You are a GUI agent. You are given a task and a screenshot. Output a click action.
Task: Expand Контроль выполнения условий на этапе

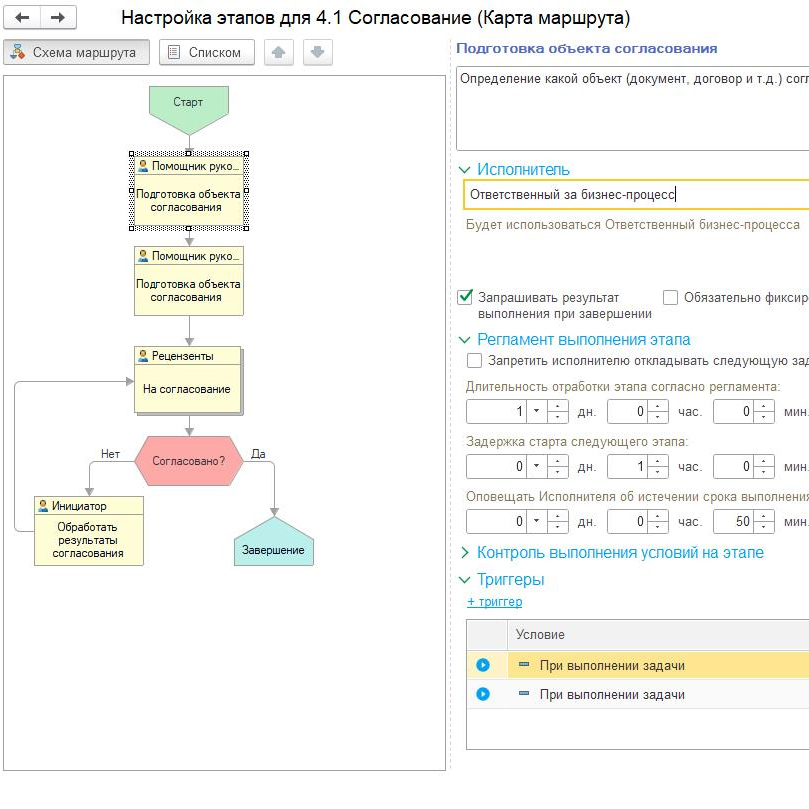tap(465, 553)
